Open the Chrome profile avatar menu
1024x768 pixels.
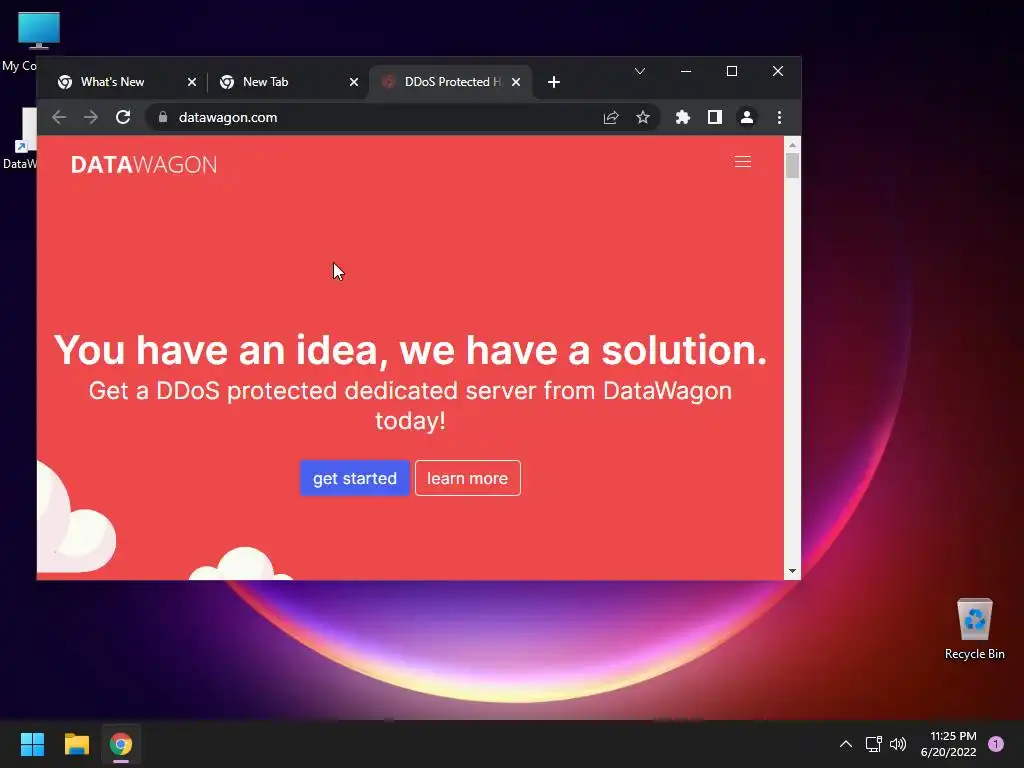click(746, 118)
